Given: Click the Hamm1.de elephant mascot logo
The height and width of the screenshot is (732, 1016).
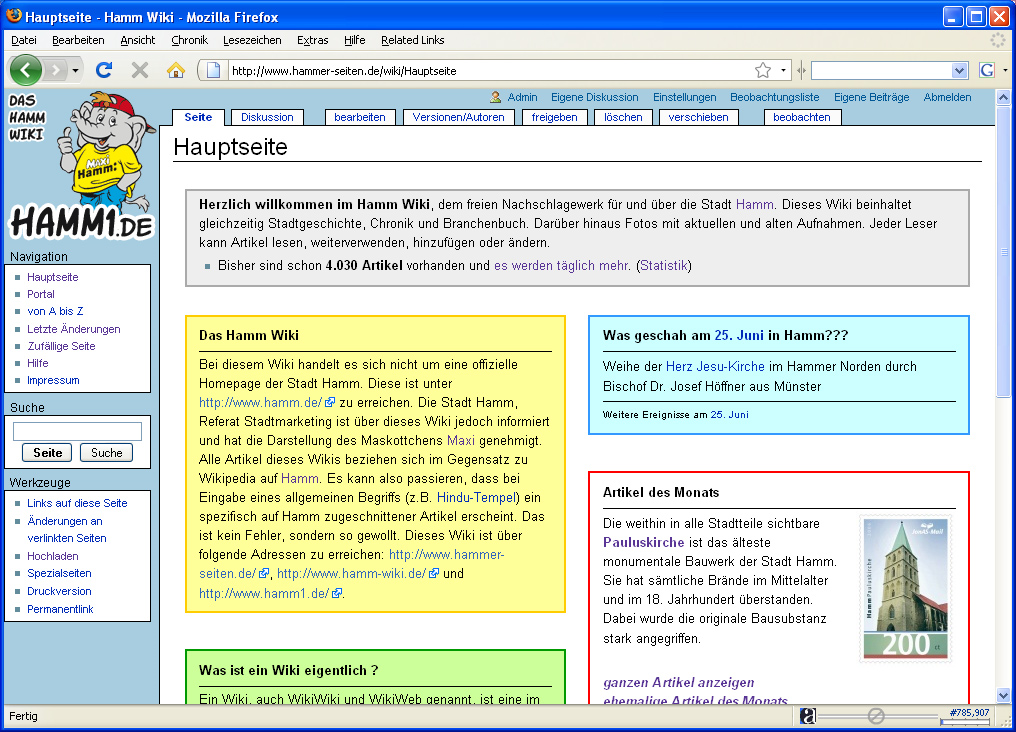Looking at the screenshot, I should tap(82, 165).
